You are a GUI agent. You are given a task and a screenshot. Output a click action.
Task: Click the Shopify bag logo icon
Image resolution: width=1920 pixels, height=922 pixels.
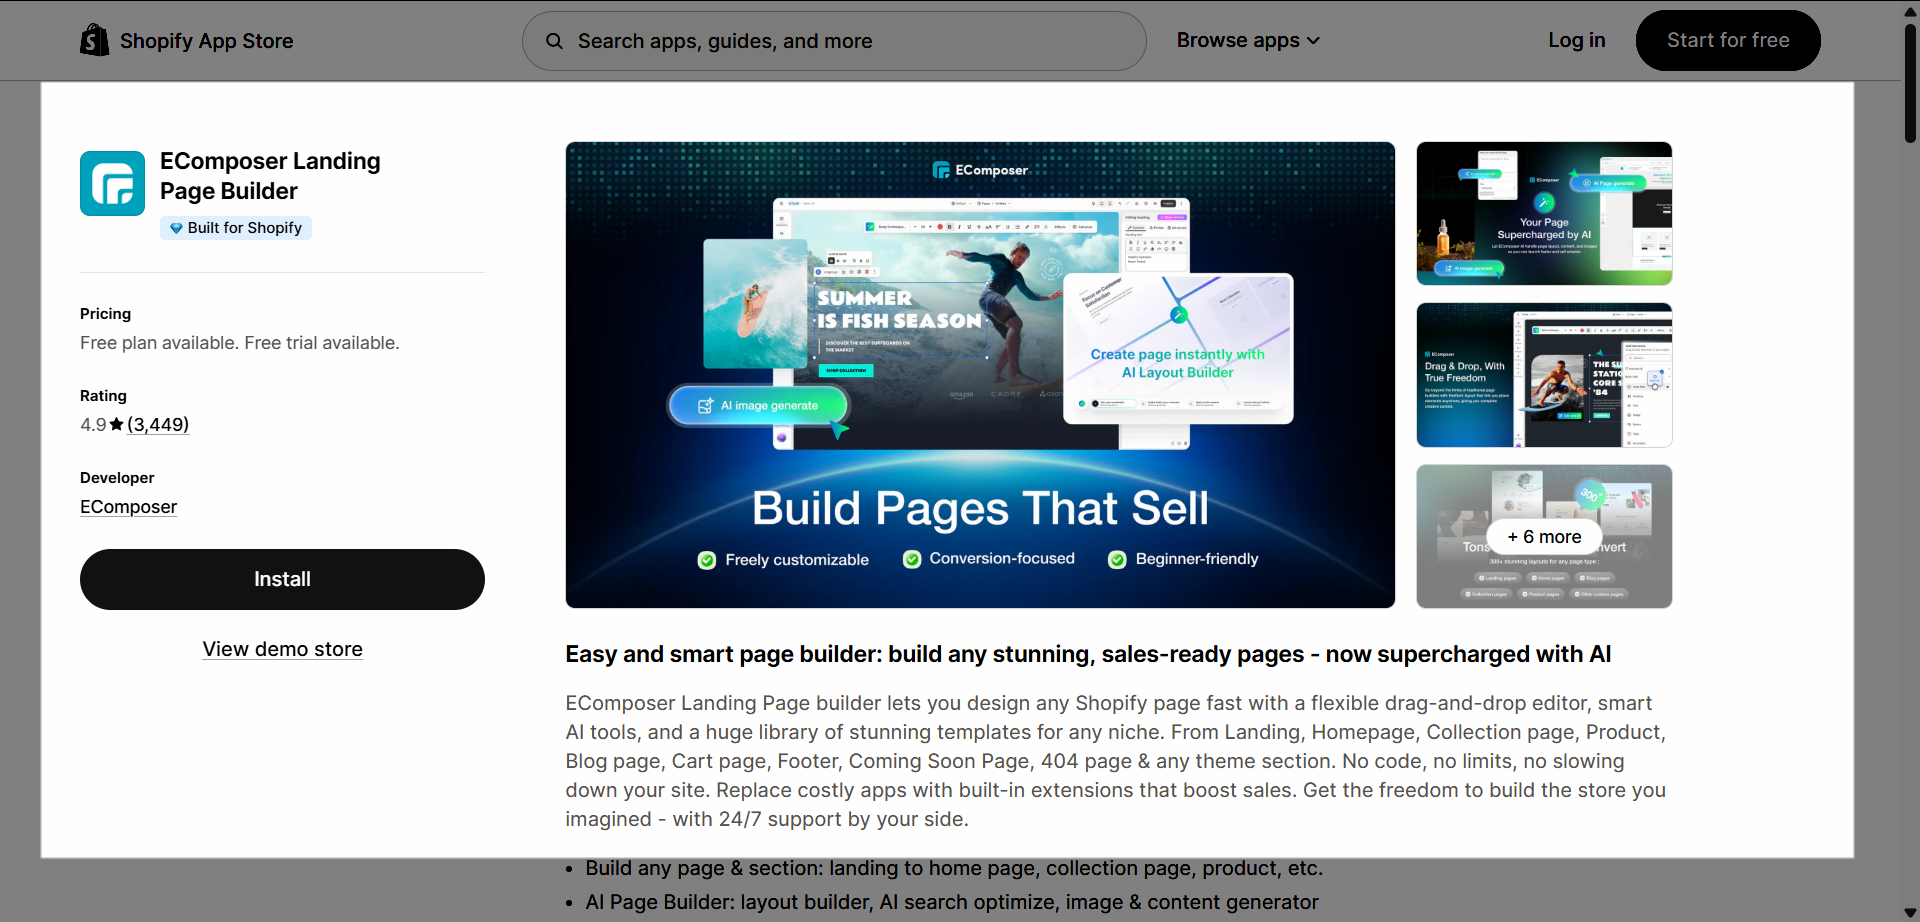95,40
